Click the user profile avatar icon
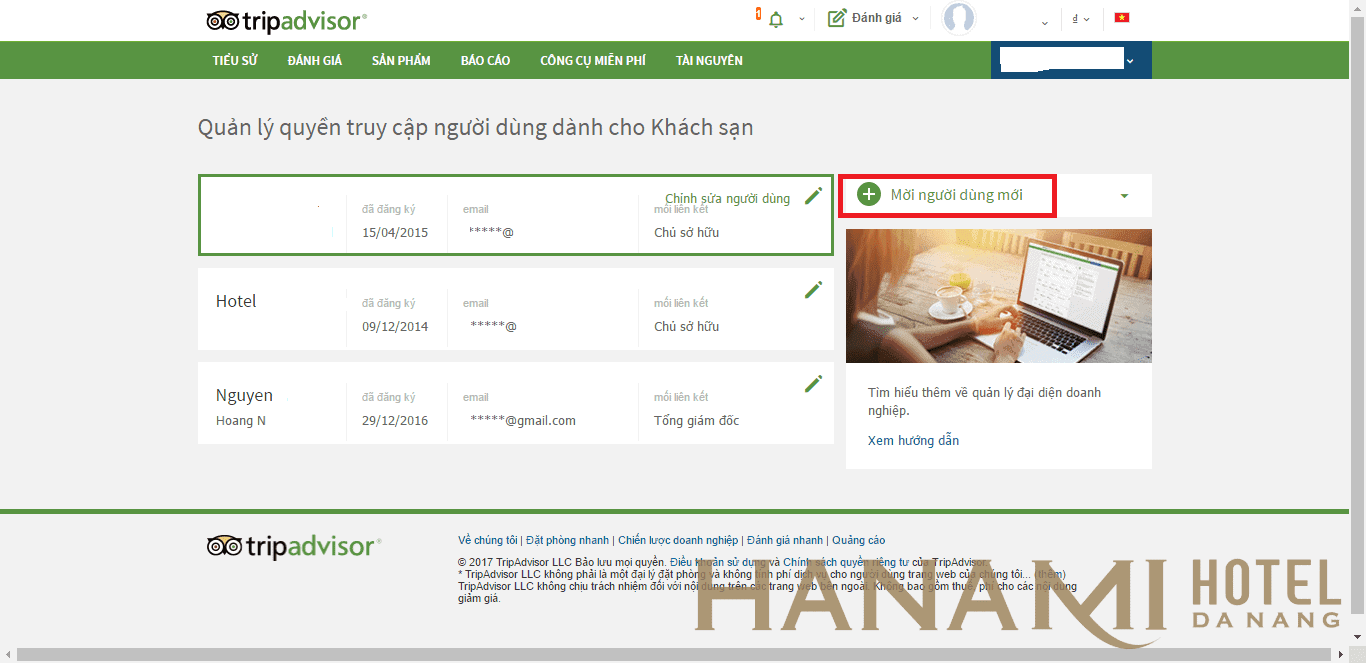Image resolution: width=1366 pixels, height=663 pixels. [958, 19]
